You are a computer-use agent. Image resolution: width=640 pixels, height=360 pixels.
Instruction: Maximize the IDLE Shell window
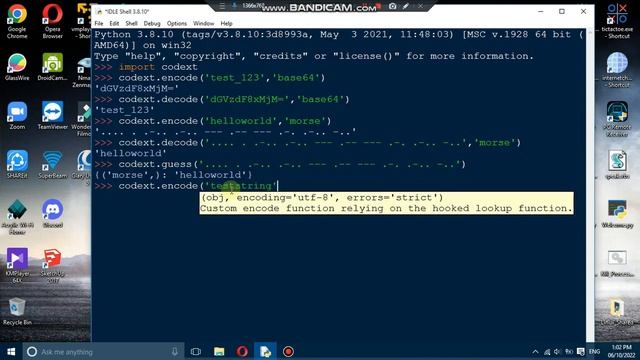562,11
